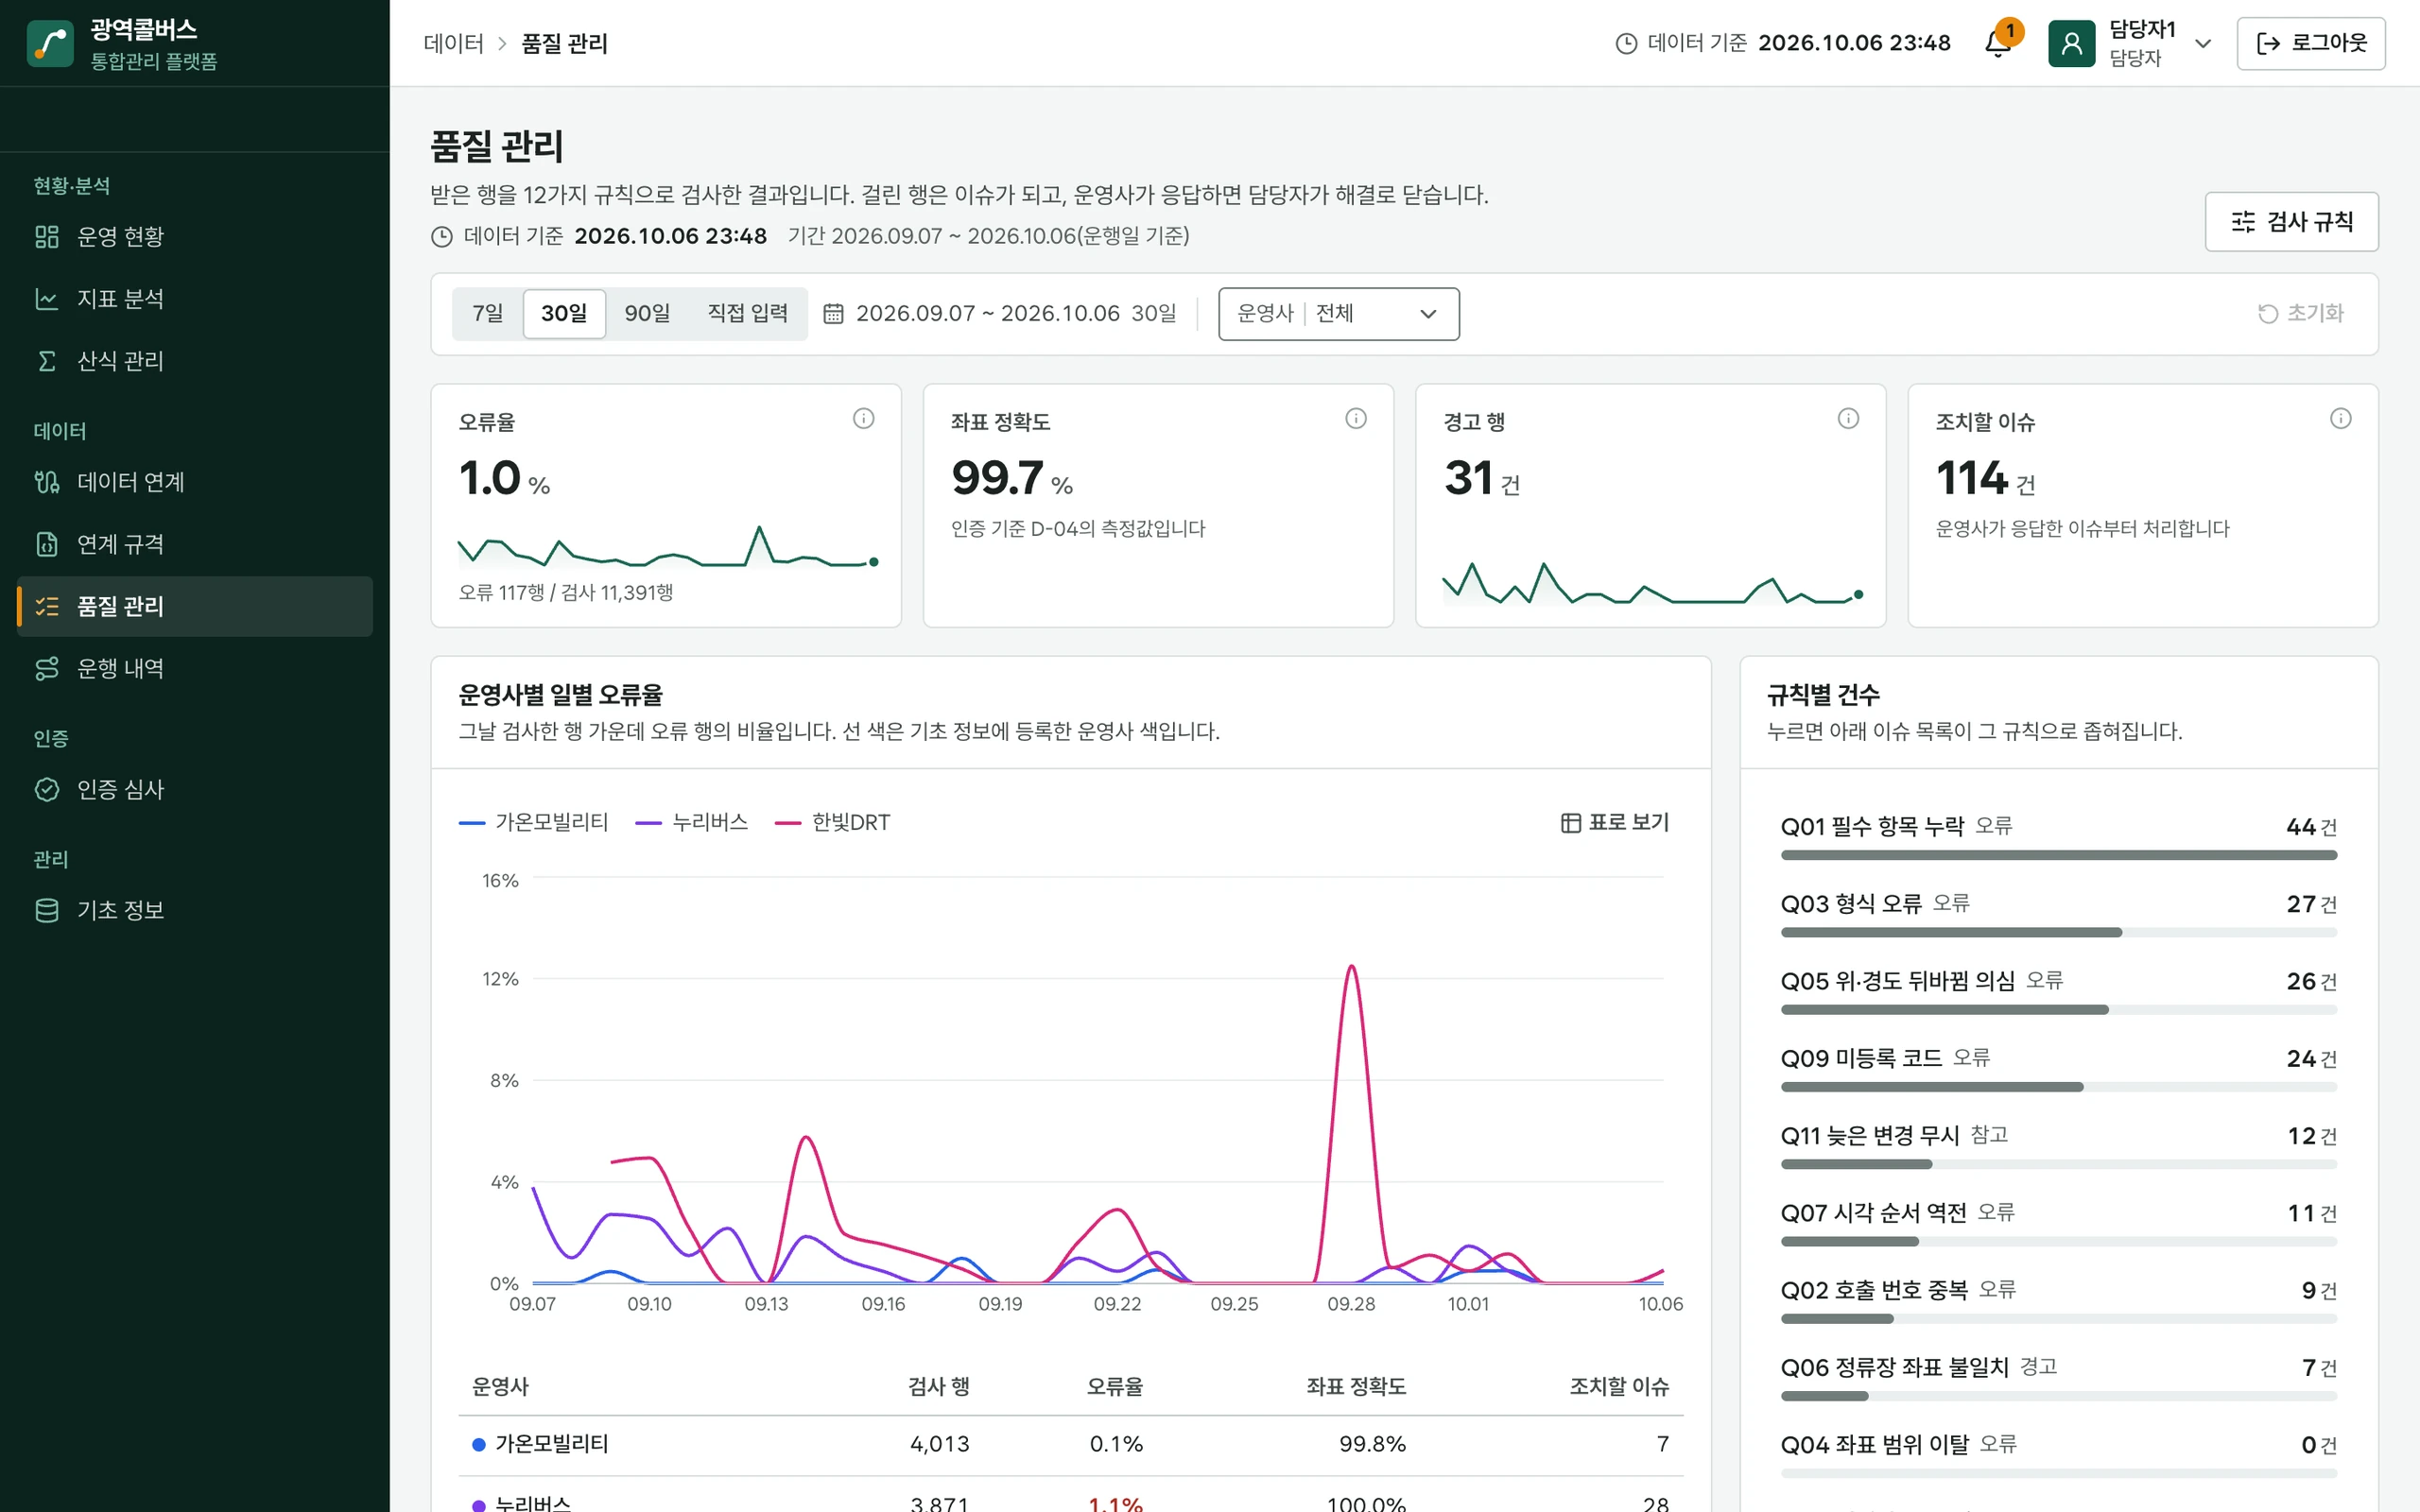The height and width of the screenshot is (1512, 2420).
Task: Click the 담당자1 user avatar icon
Action: 2071,43
